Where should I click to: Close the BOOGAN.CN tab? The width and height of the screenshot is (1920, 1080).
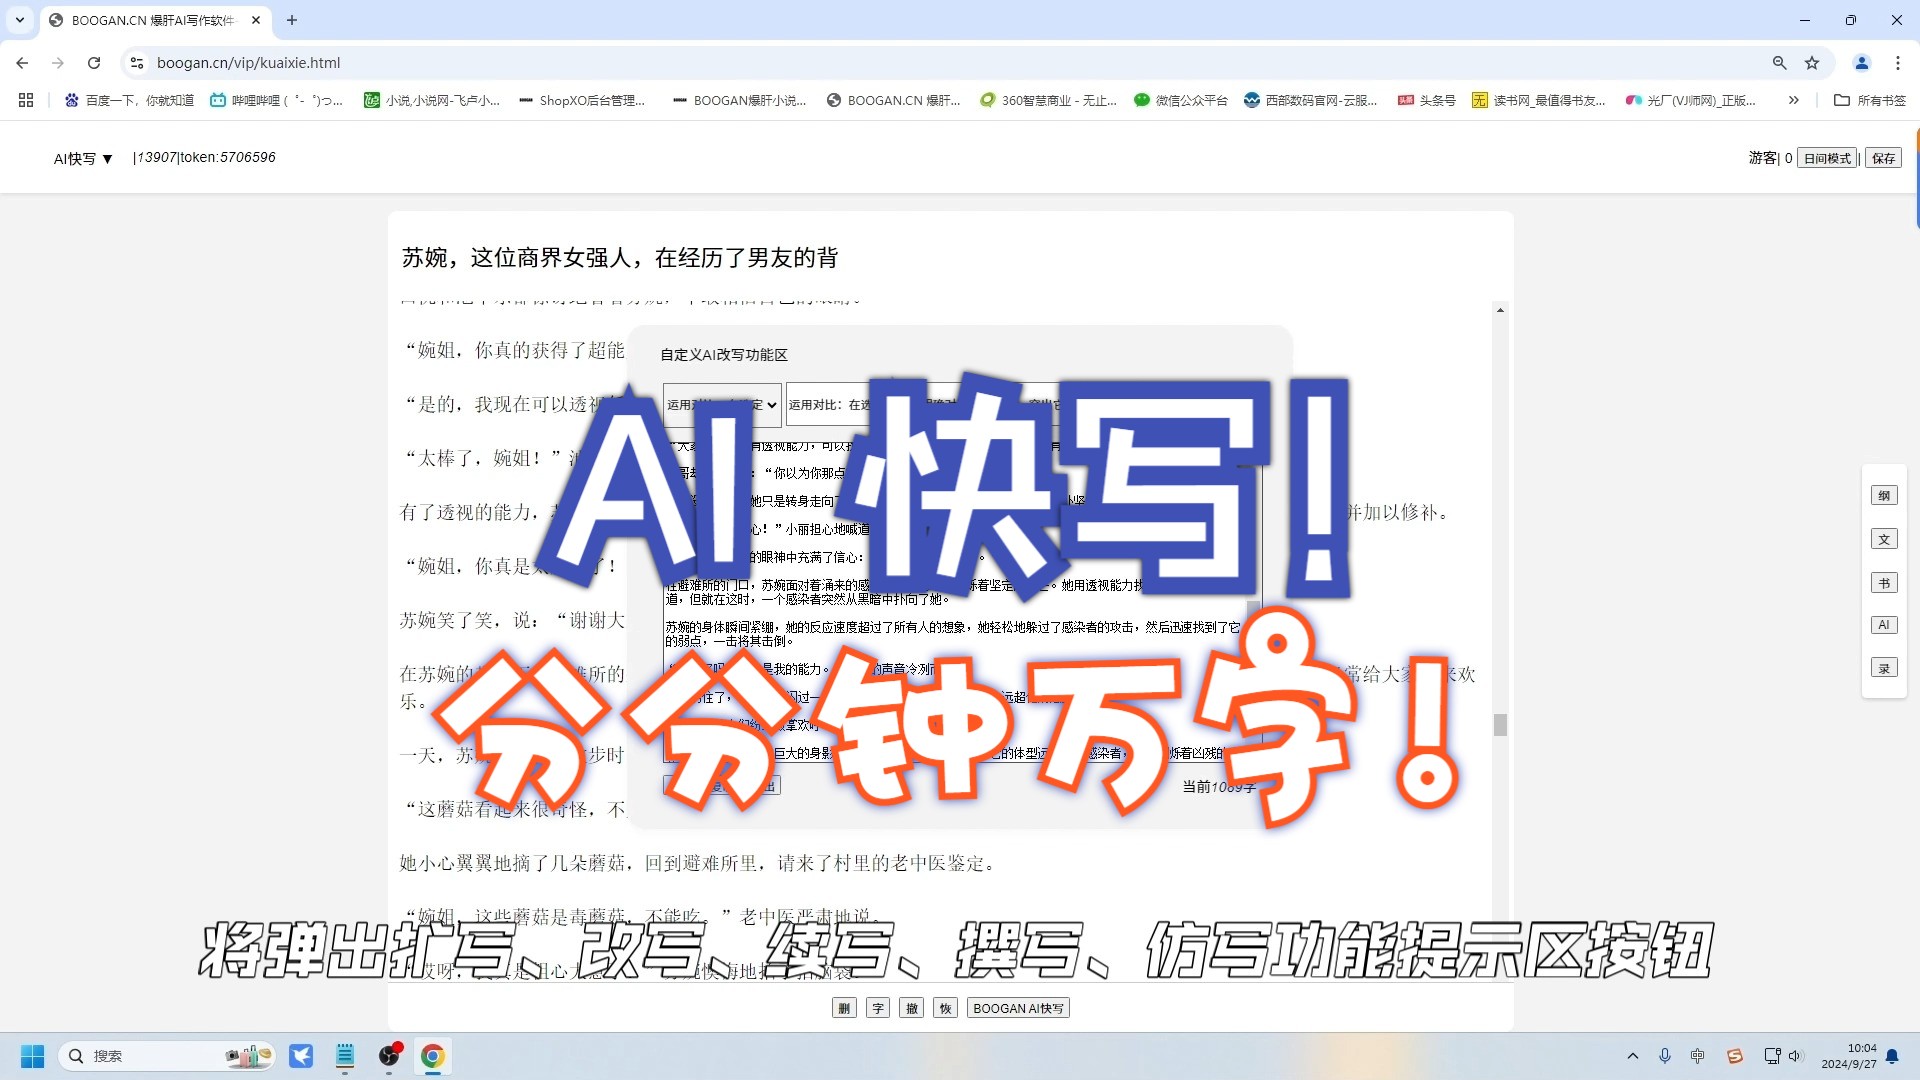tap(256, 20)
